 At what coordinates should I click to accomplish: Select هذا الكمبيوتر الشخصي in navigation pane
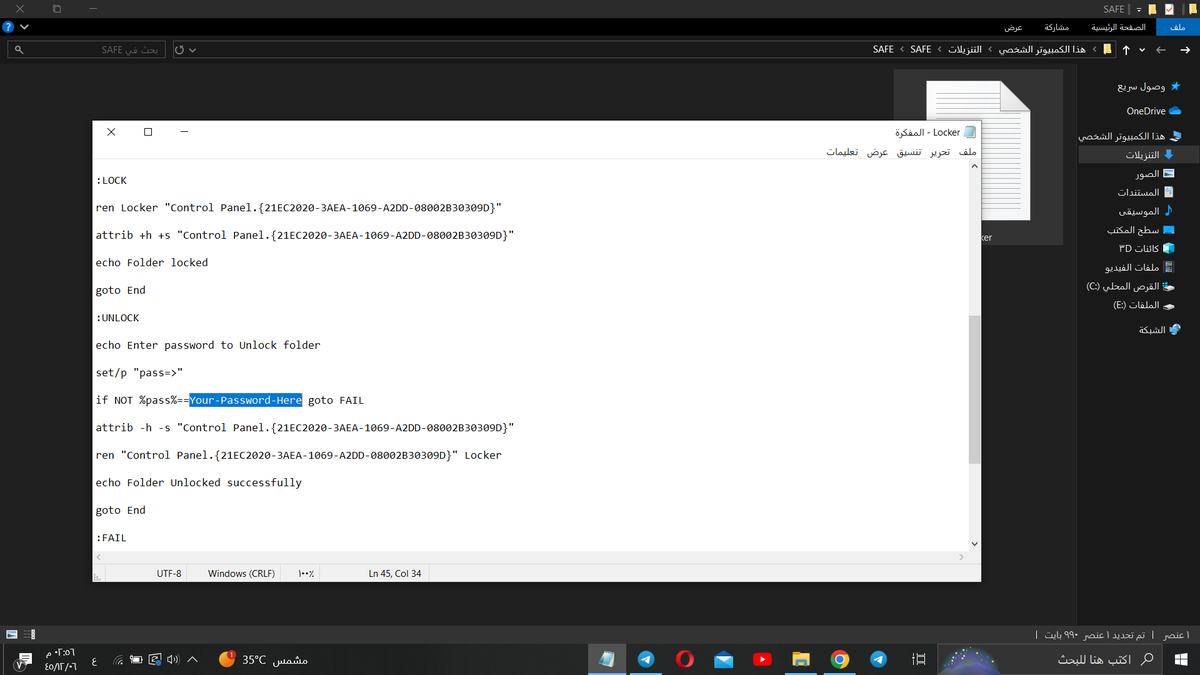point(1130,135)
